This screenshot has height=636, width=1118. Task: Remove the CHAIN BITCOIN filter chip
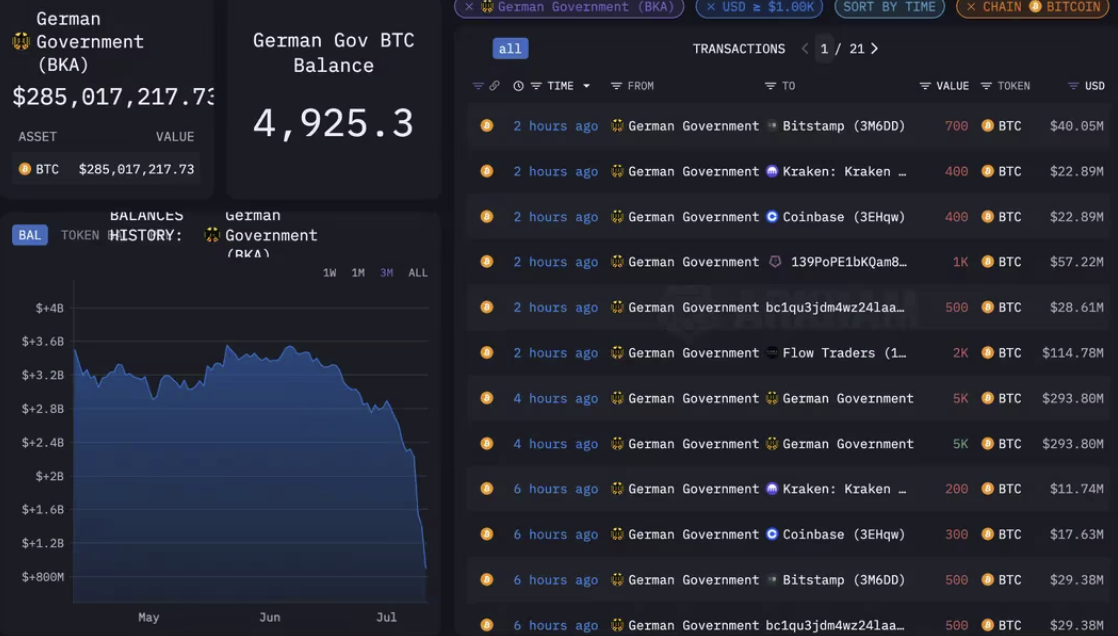pyautogui.click(x=970, y=6)
